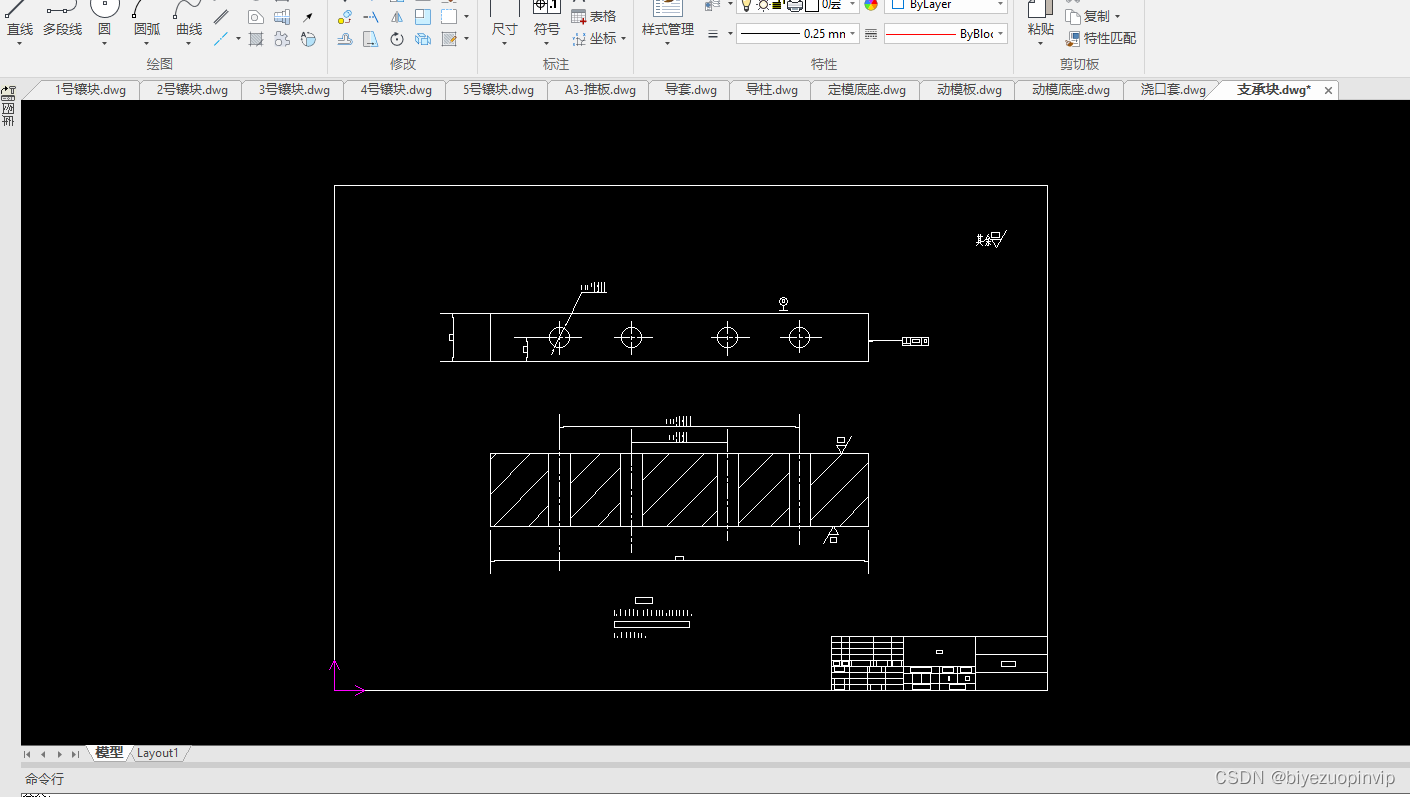
Task: Click the black arrow leader tool
Action: pyautogui.click(x=308, y=17)
